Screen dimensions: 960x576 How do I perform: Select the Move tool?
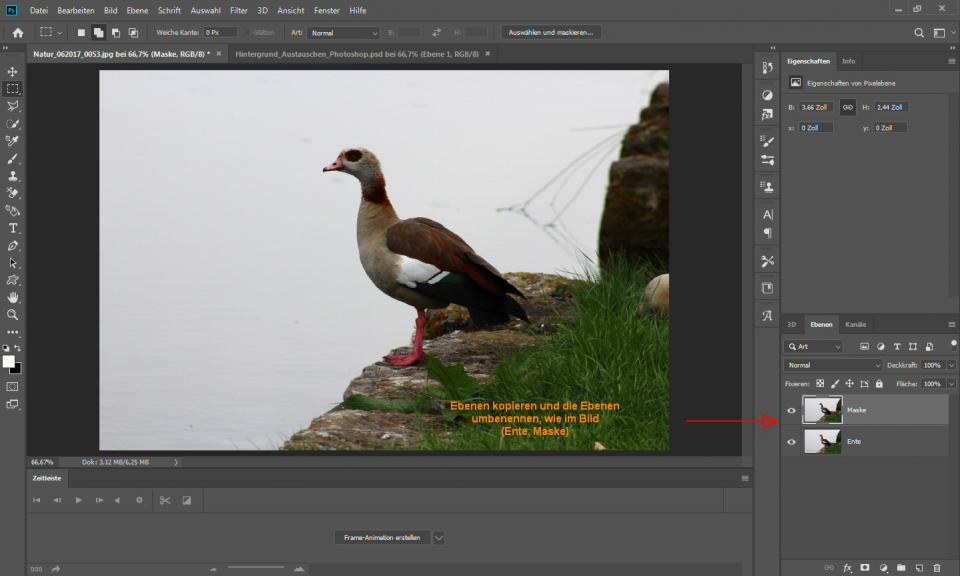tap(13, 72)
